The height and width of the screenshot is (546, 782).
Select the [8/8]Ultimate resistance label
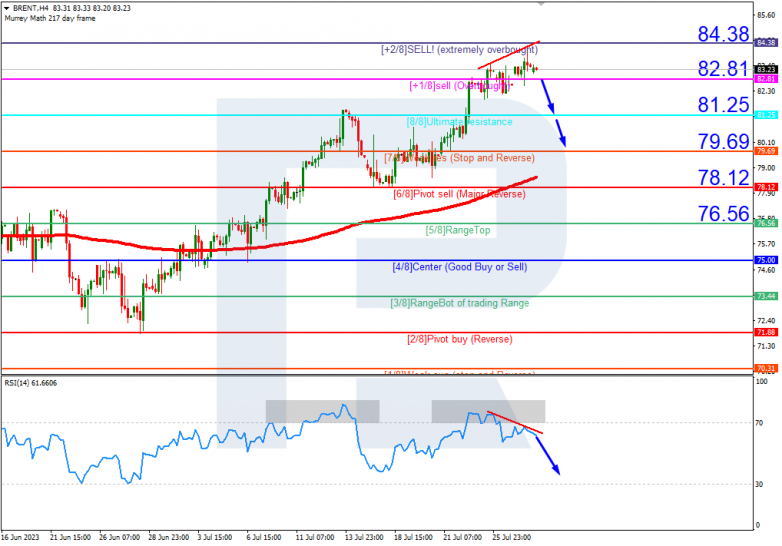459,122
